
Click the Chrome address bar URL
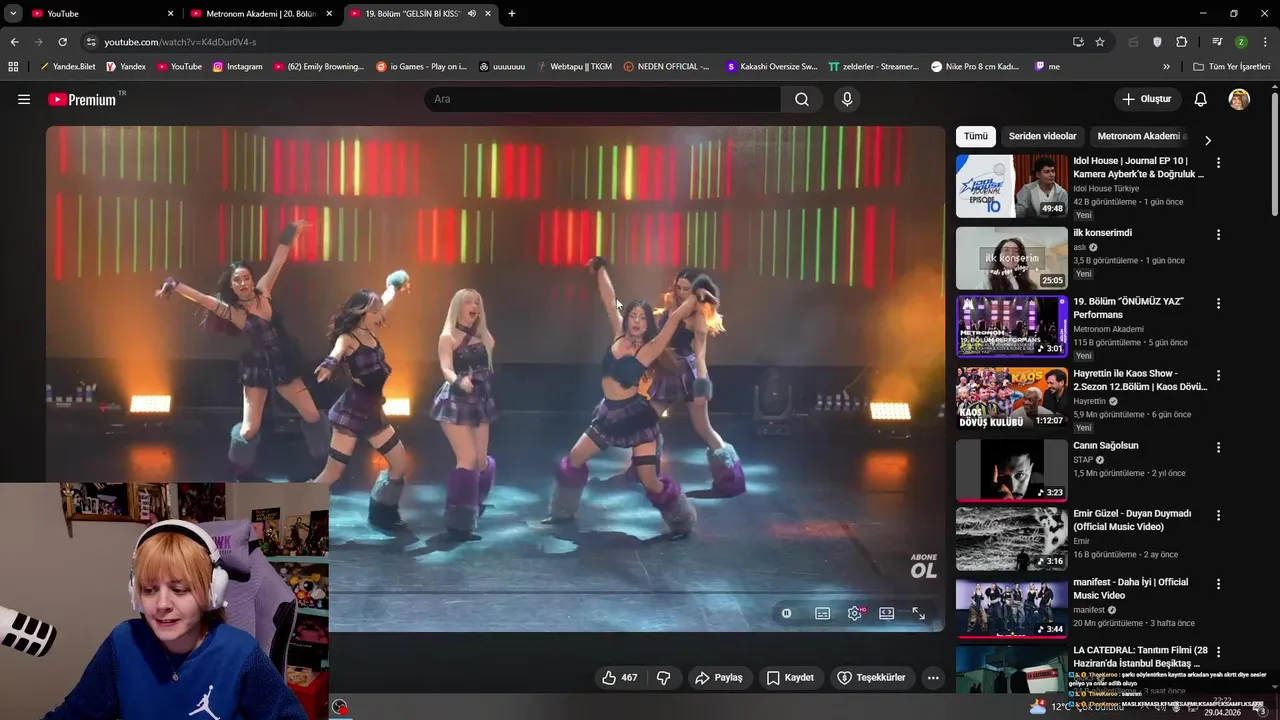tap(180, 42)
